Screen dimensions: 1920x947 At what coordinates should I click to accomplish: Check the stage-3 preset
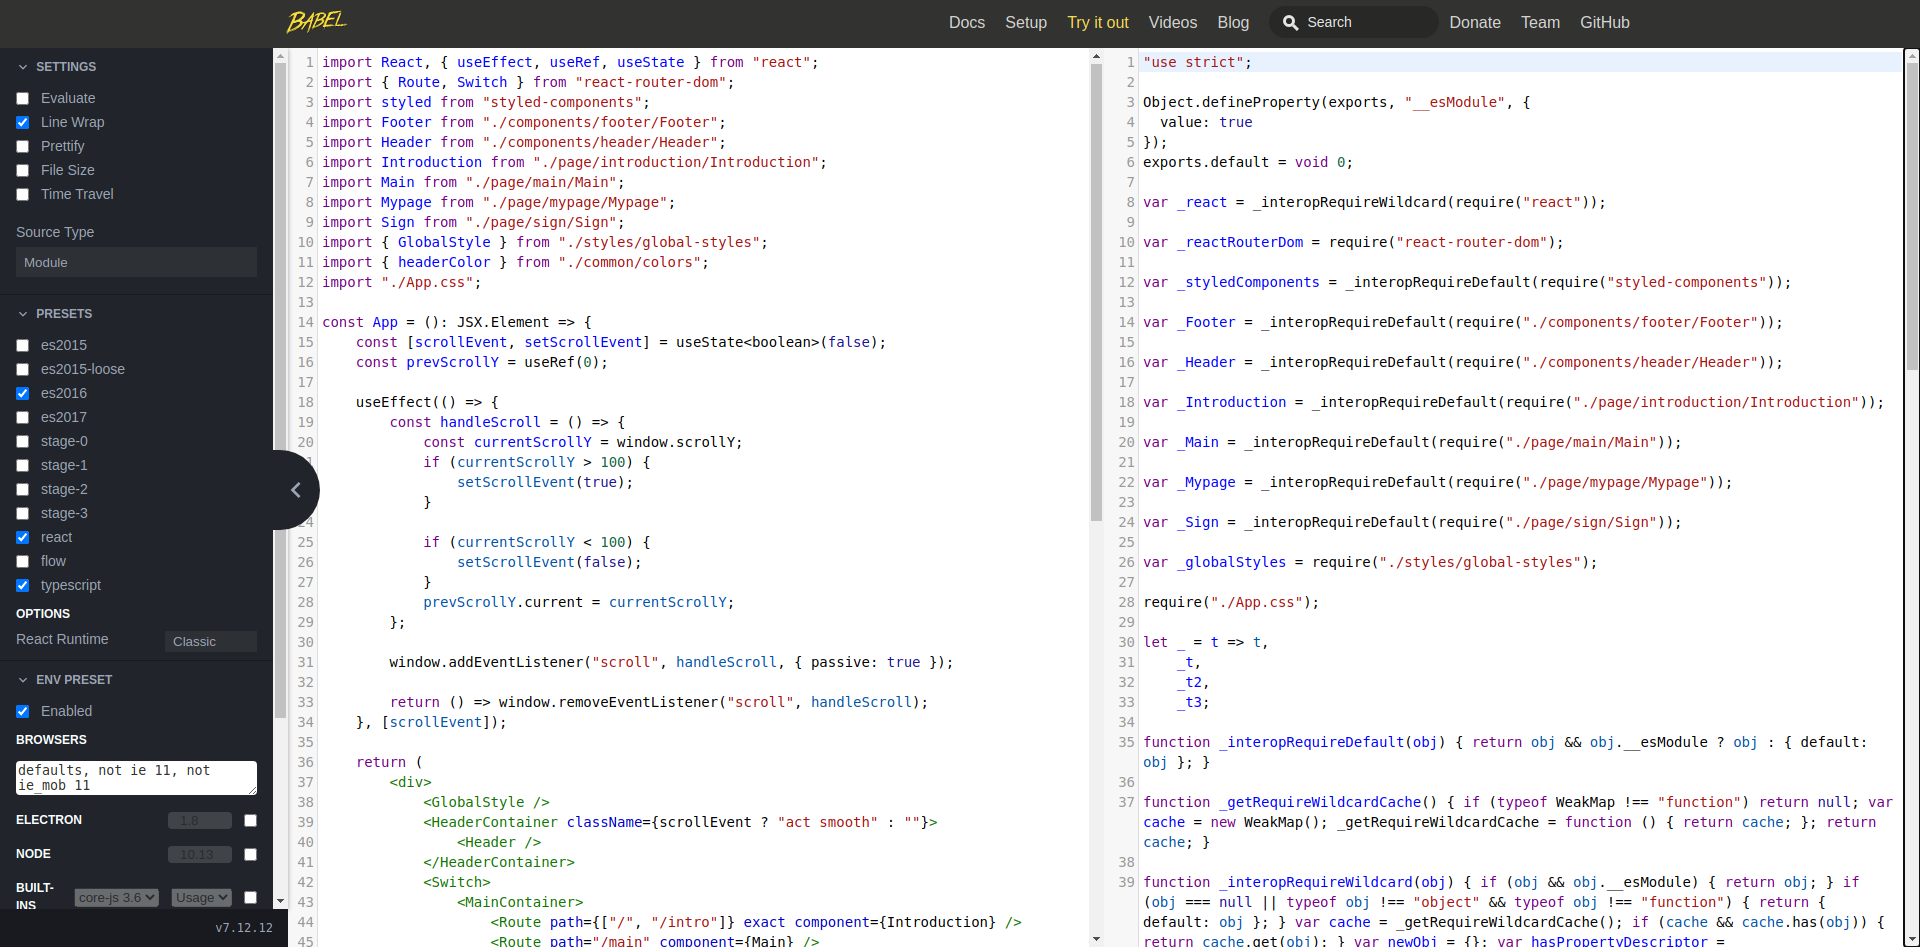(x=23, y=514)
